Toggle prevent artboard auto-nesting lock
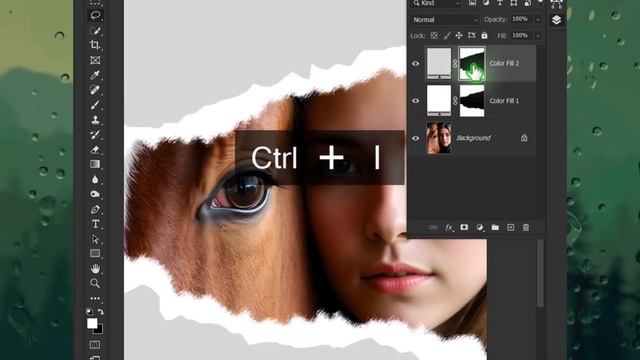Screen dimensions: 640x360 tap(472, 36)
